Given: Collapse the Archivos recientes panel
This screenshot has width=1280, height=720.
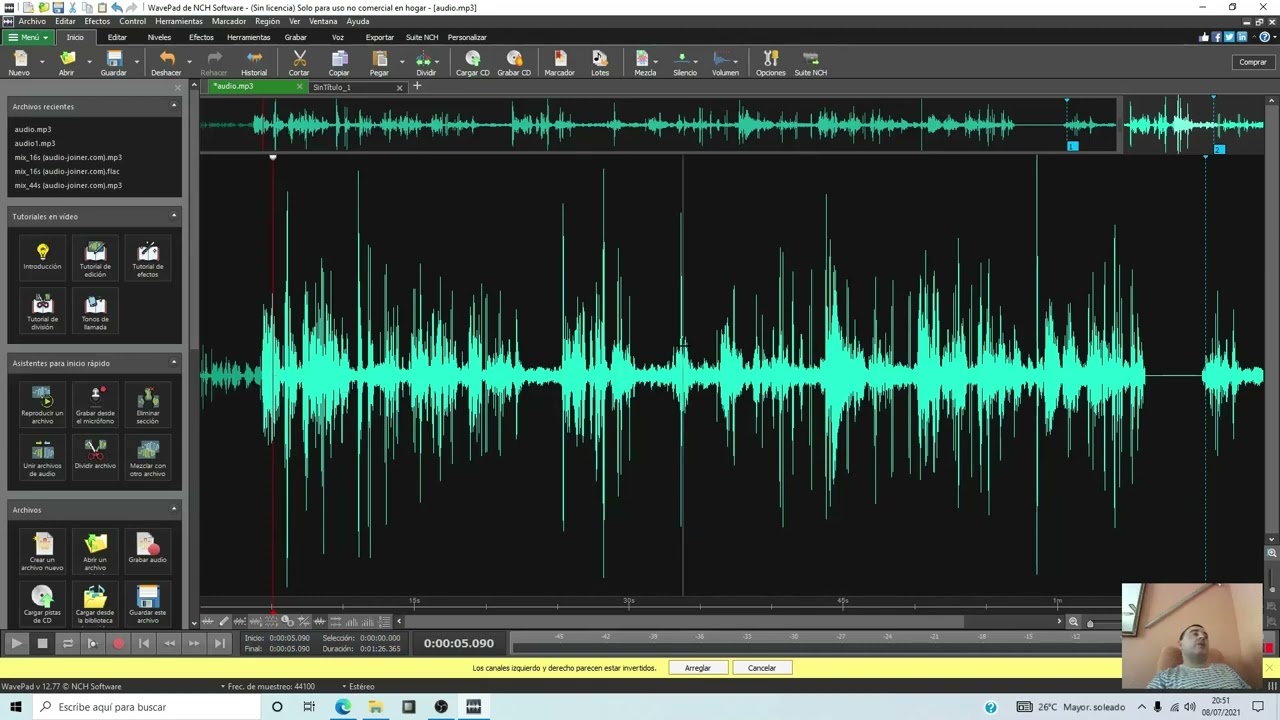Looking at the screenshot, I should 174,105.
